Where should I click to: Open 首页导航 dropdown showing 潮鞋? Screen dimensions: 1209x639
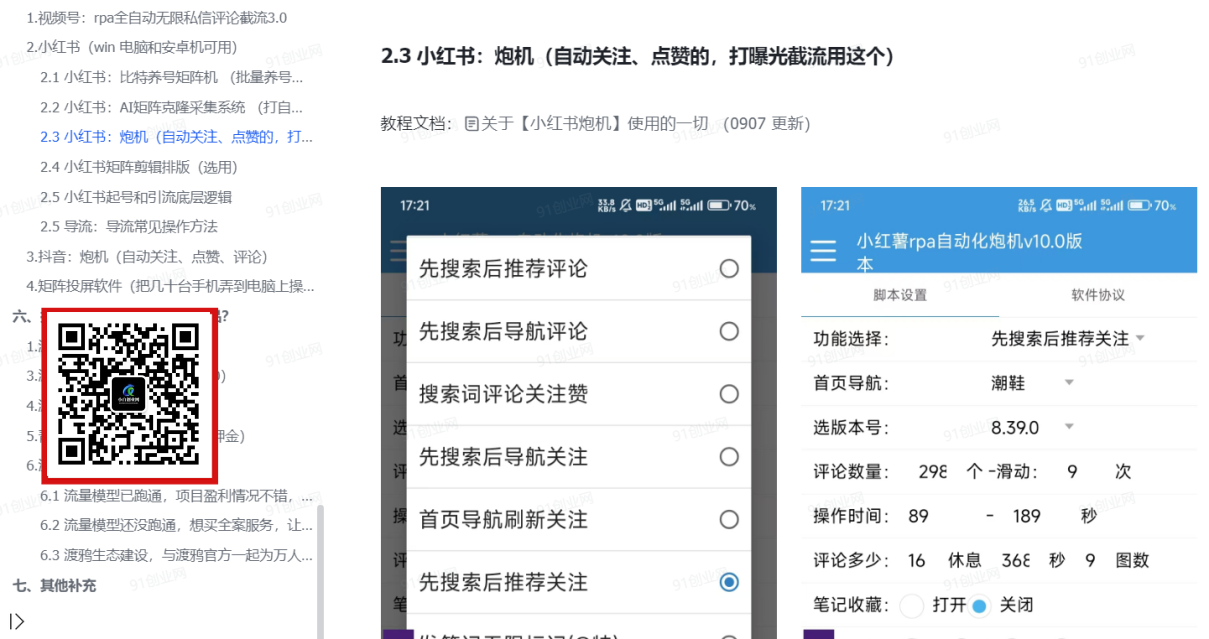point(1032,383)
